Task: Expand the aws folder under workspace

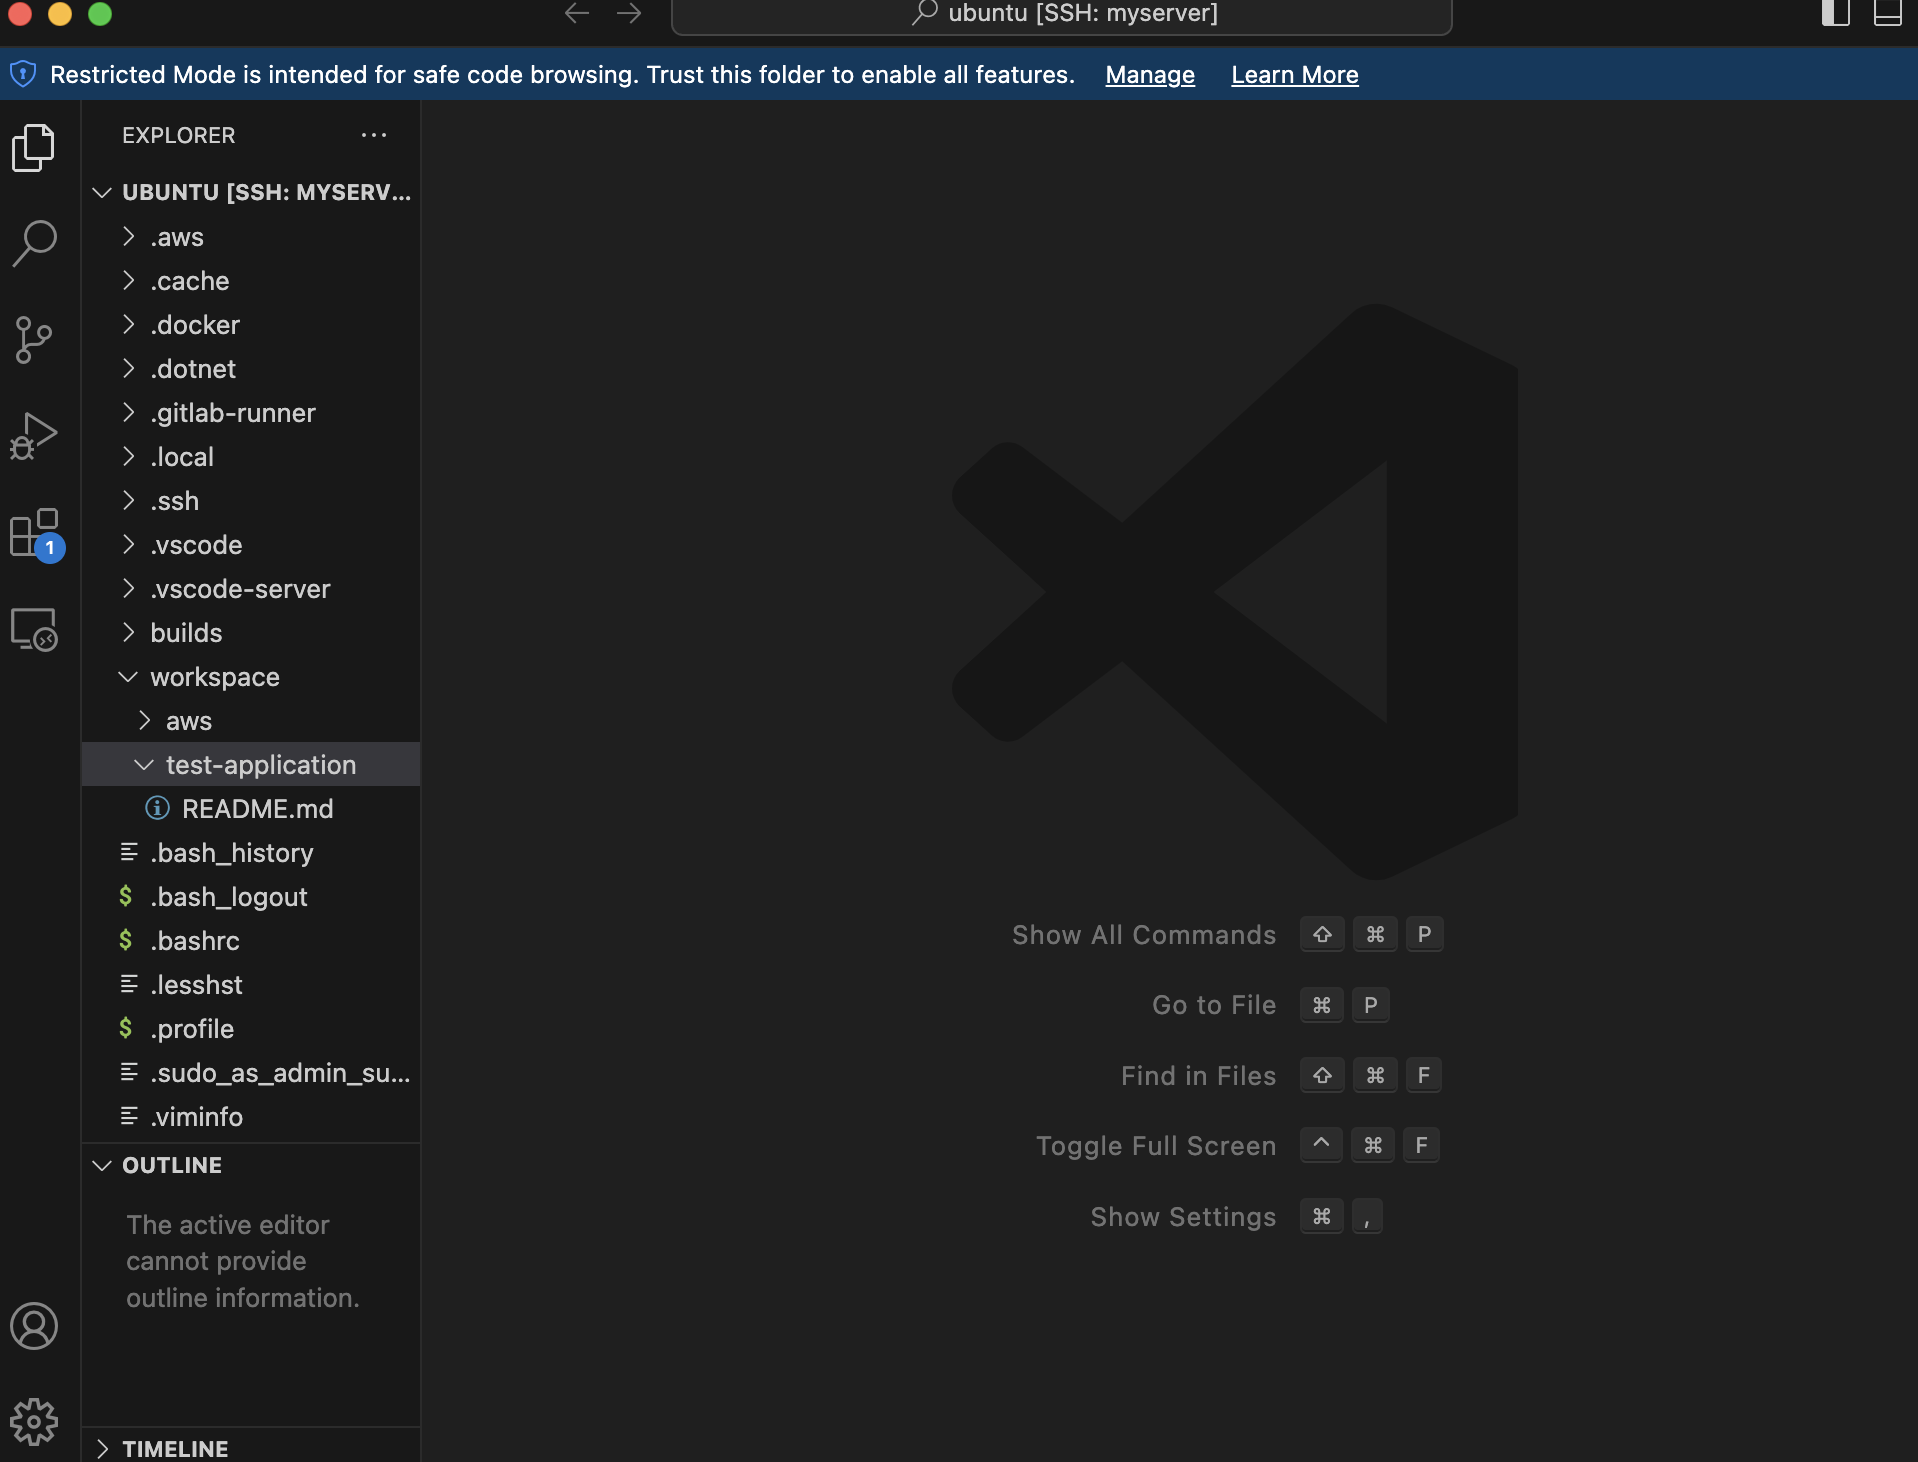Action: pos(144,720)
